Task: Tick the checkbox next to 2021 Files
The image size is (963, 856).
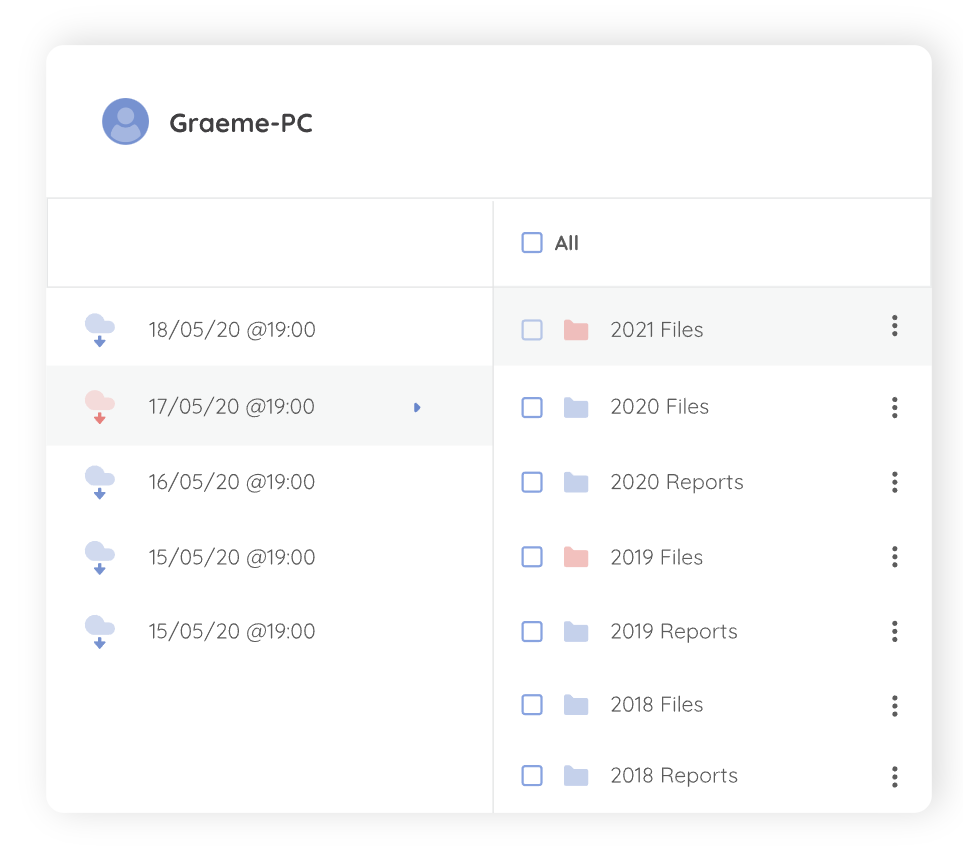Action: click(x=532, y=329)
